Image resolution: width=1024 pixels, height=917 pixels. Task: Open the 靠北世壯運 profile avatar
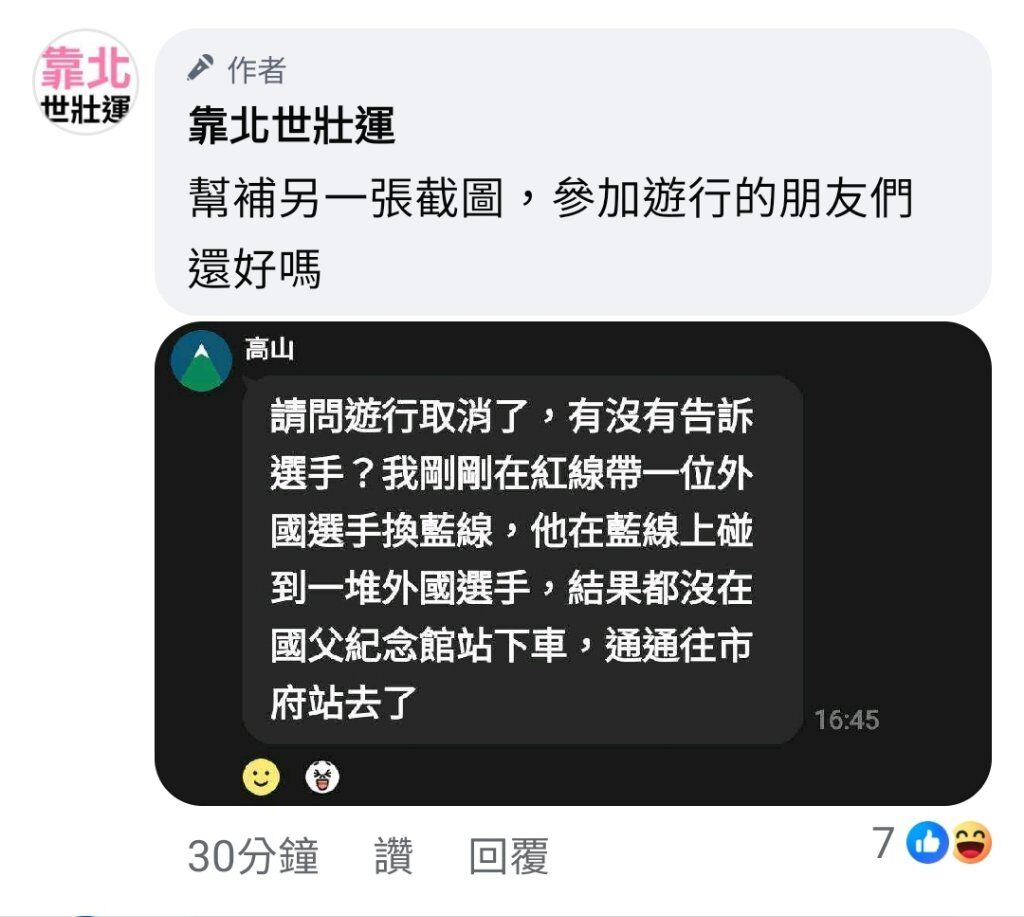[86, 82]
